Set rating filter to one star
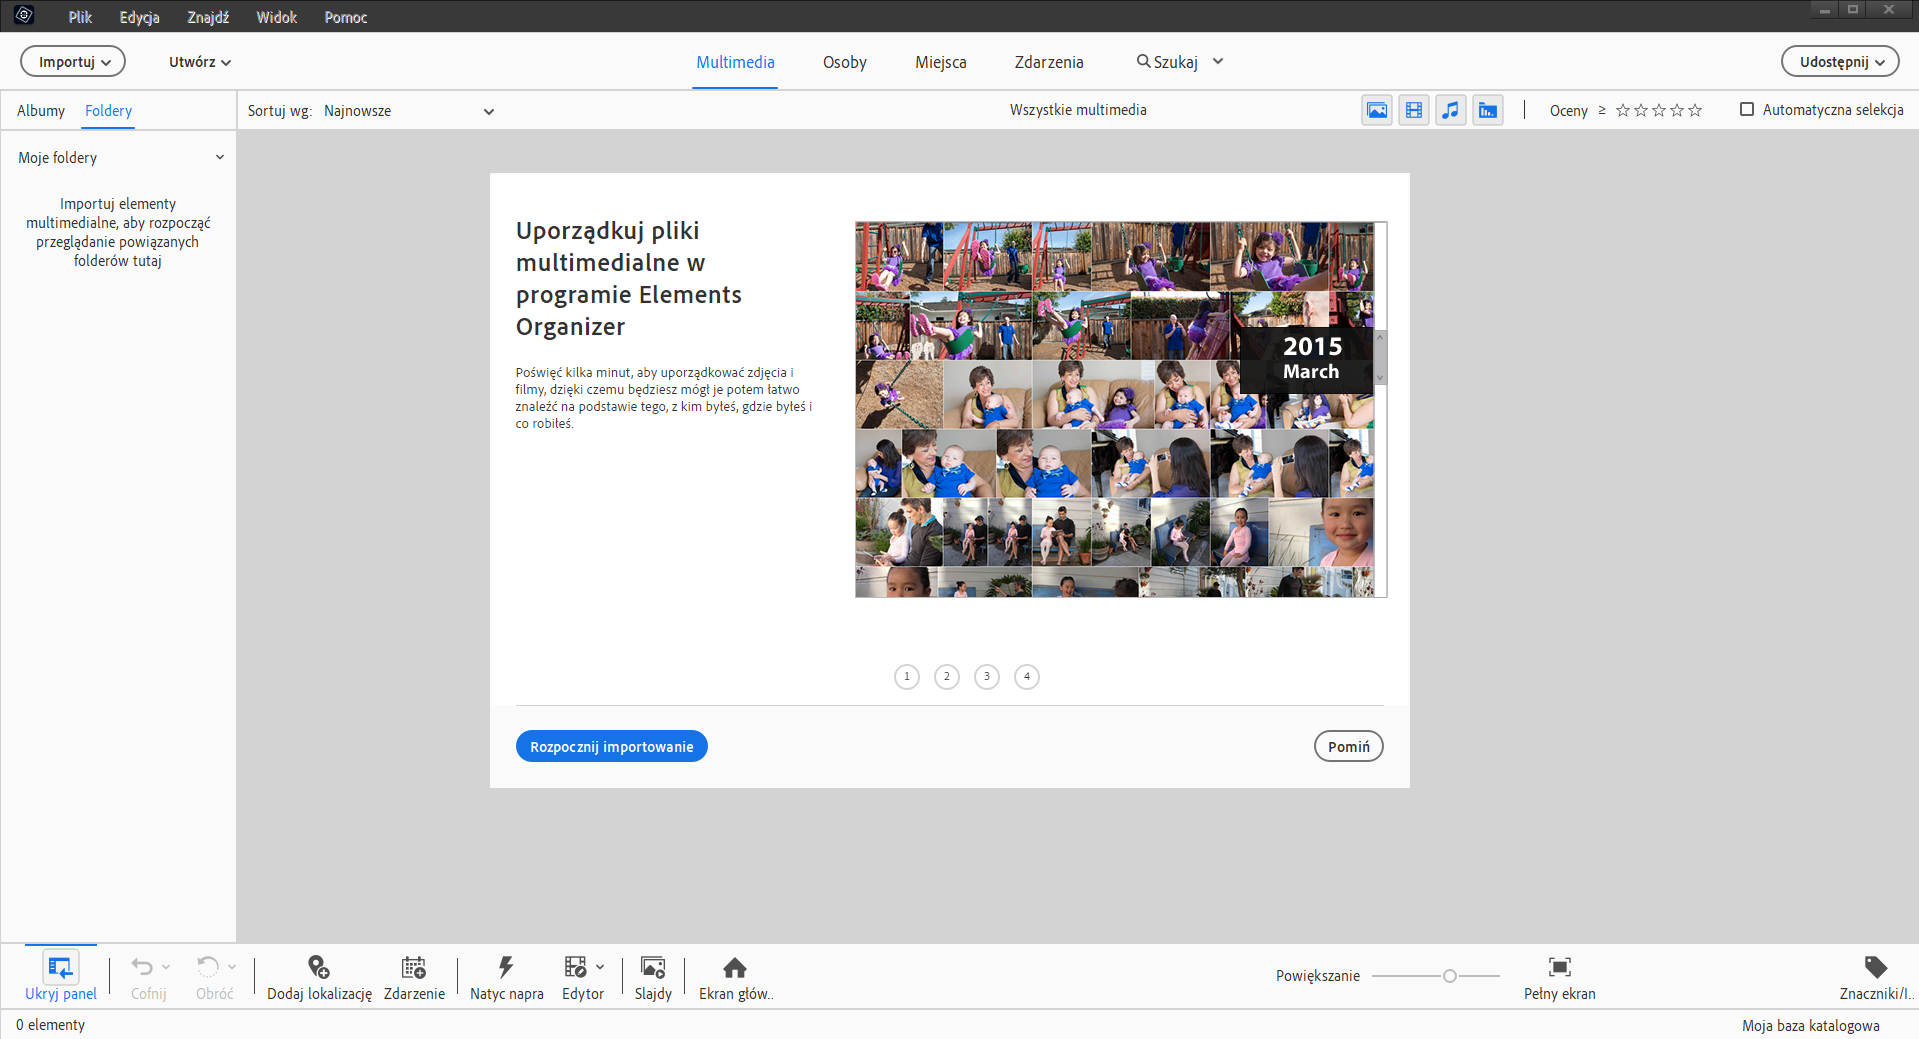The height and width of the screenshot is (1039, 1919). tap(1623, 110)
